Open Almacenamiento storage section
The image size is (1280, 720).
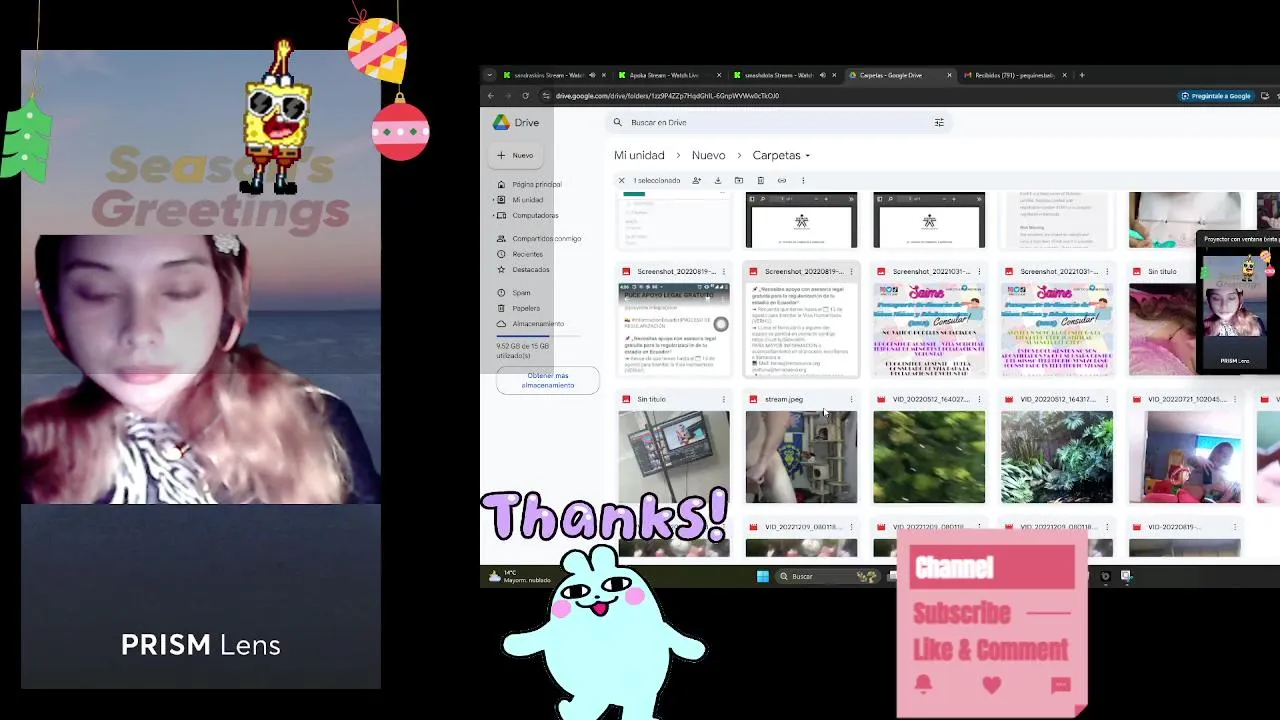[x=538, y=323]
